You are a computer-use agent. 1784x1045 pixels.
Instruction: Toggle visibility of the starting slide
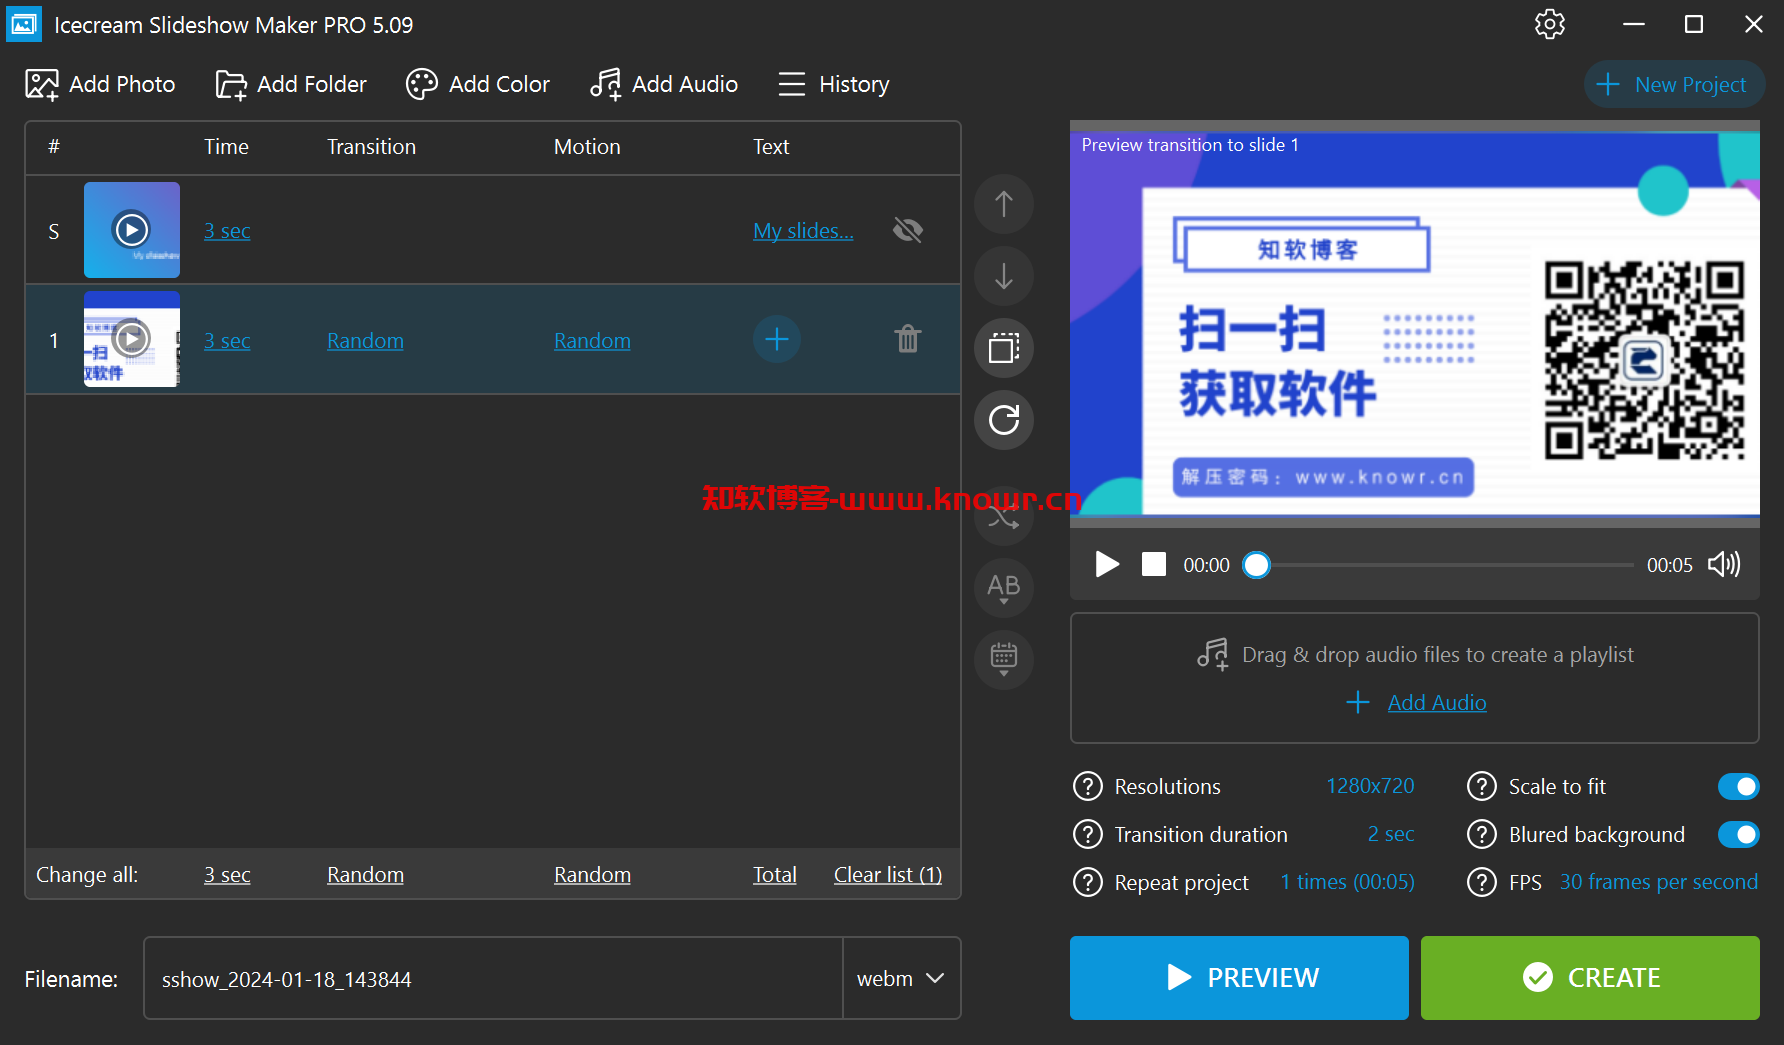(908, 231)
